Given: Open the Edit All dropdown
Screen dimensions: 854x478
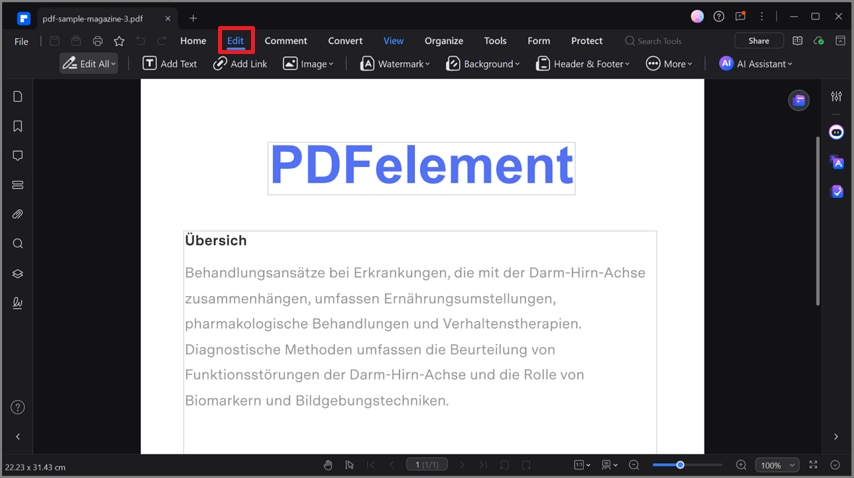Looking at the screenshot, I should click(88, 64).
